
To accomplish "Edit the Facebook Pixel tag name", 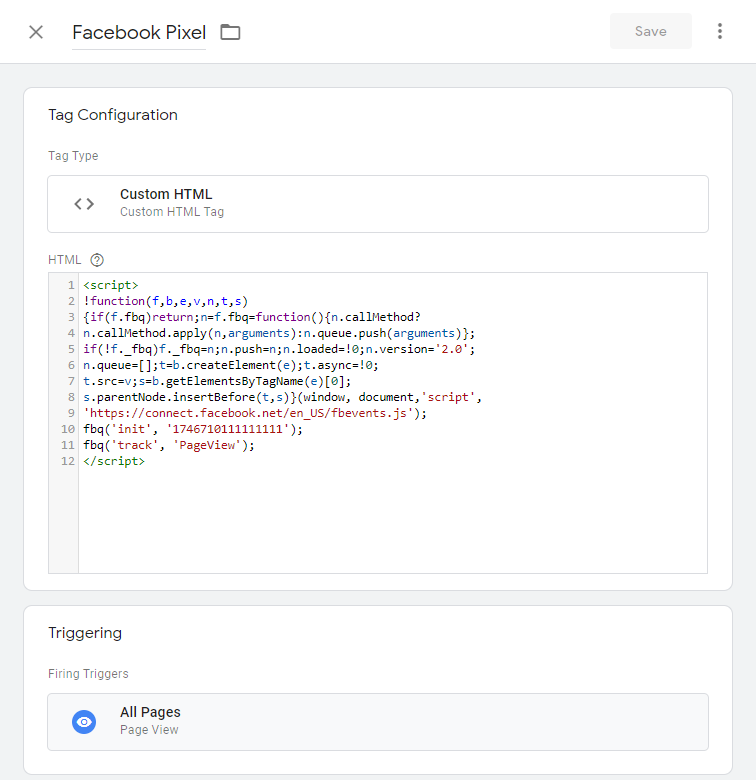I will pyautogui.click(x=139, y=33).
